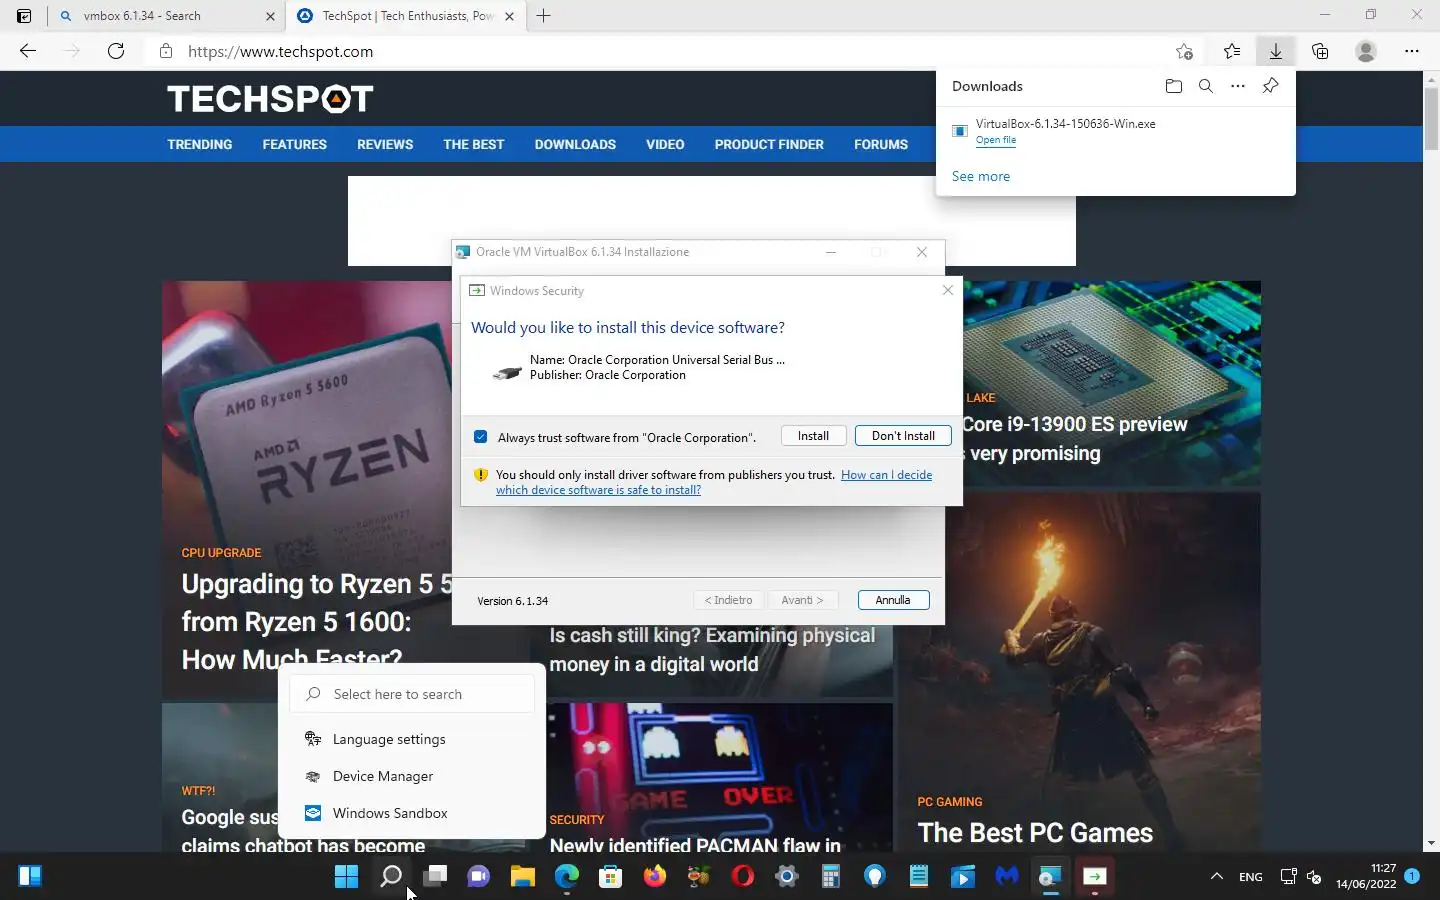
Task: Click the 'Select here to search' box
Action: 412,694
